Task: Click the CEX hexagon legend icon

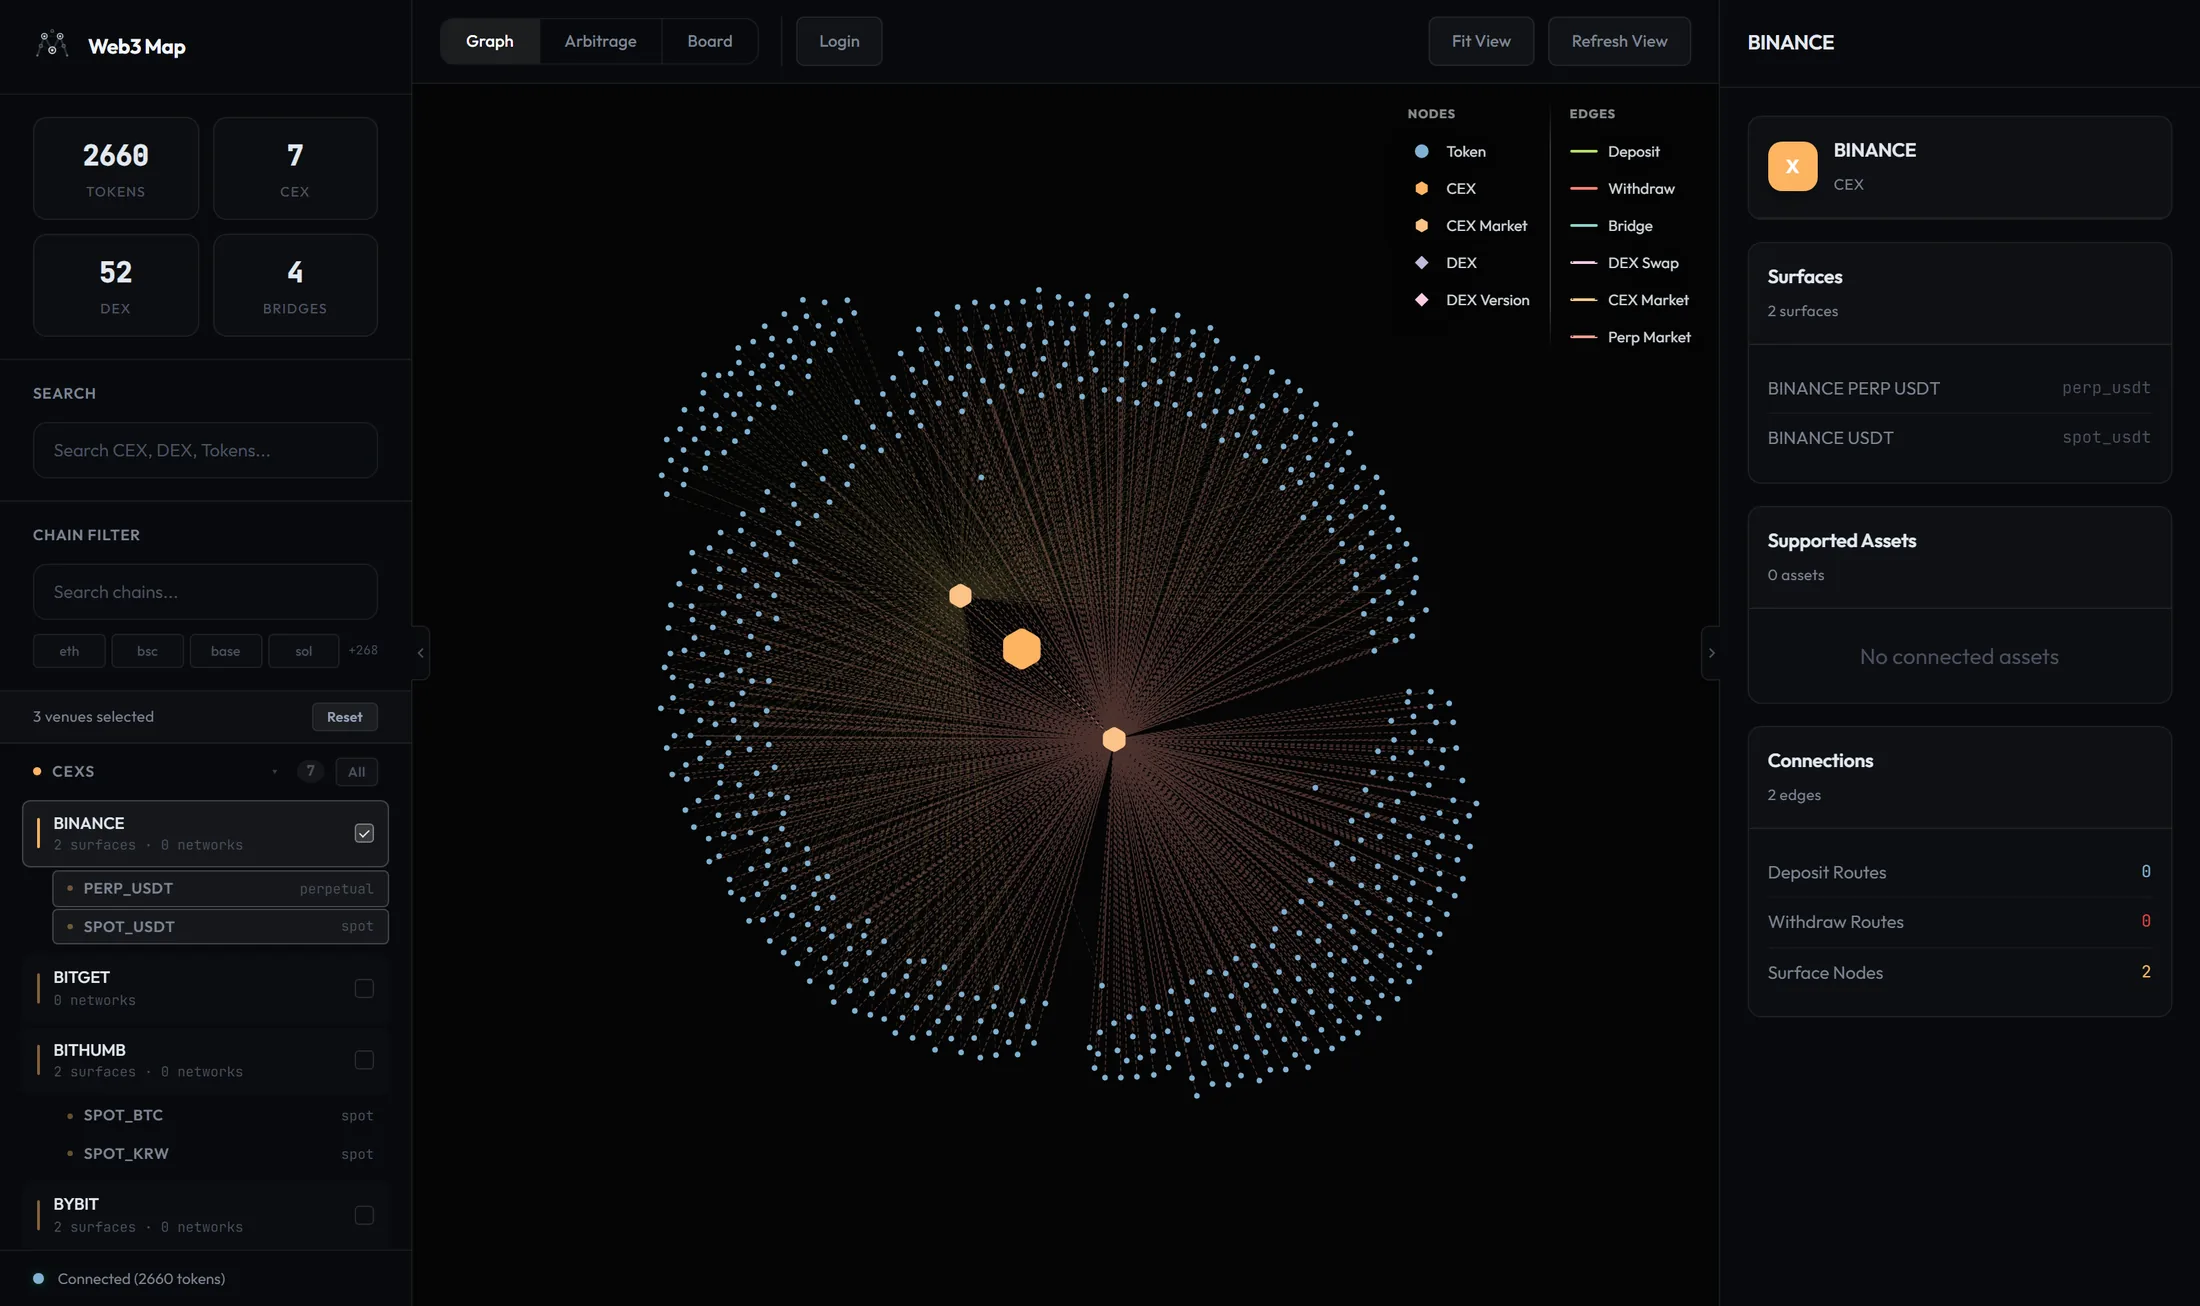Action: pyautogui.click(x=1421, y=188)
